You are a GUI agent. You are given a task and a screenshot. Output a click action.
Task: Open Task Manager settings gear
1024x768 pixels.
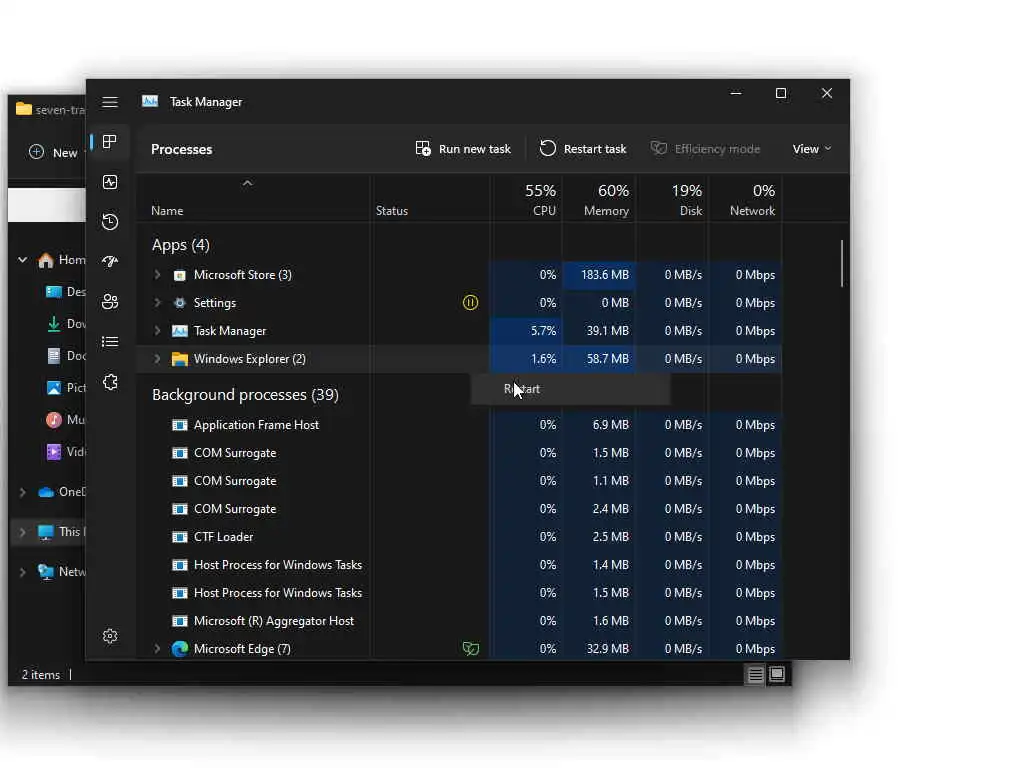(x=110, y=636)
